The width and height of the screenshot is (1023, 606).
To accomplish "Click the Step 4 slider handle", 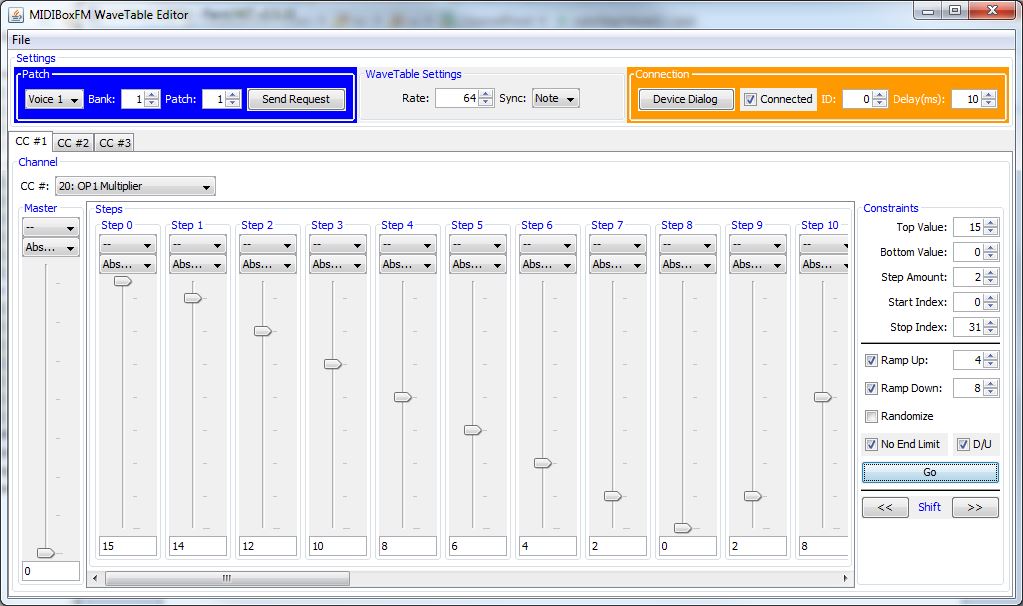I will pyautogui.click(x=402, y=397).
